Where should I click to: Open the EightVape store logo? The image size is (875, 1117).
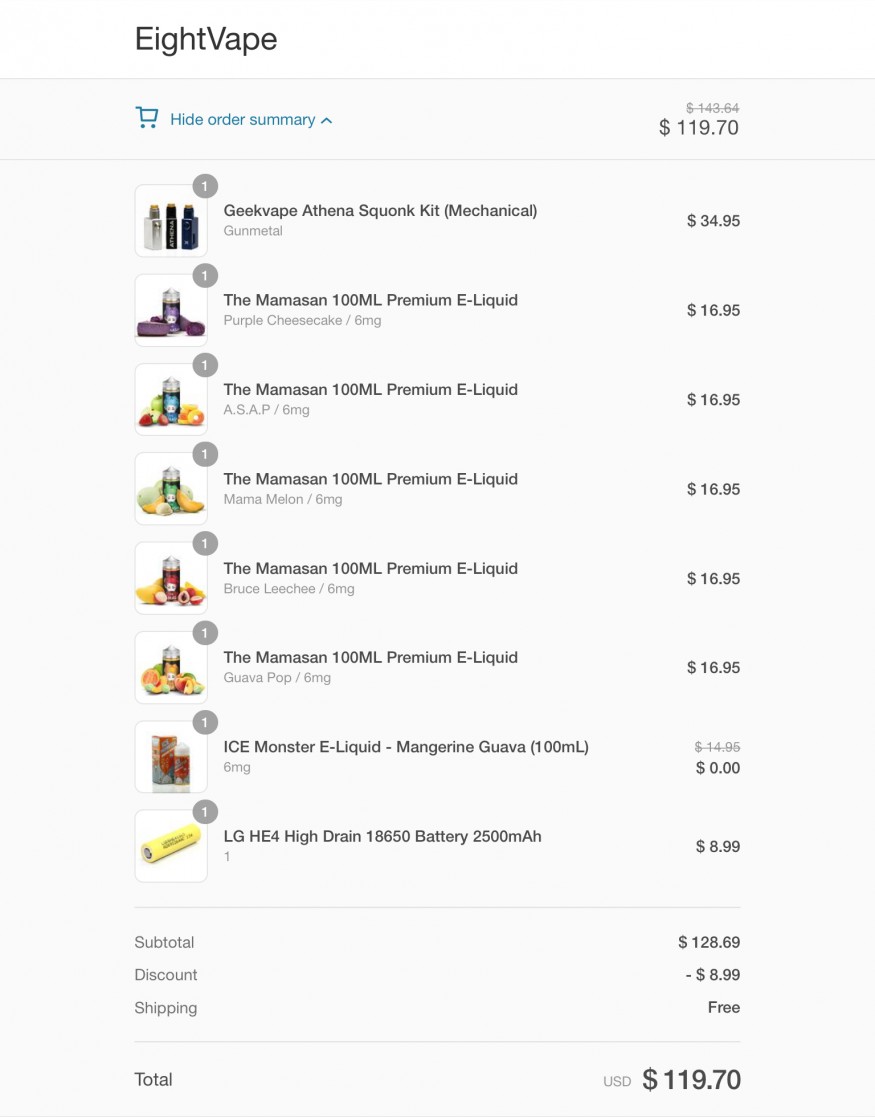pyautogui.click(x=206, y=38)
